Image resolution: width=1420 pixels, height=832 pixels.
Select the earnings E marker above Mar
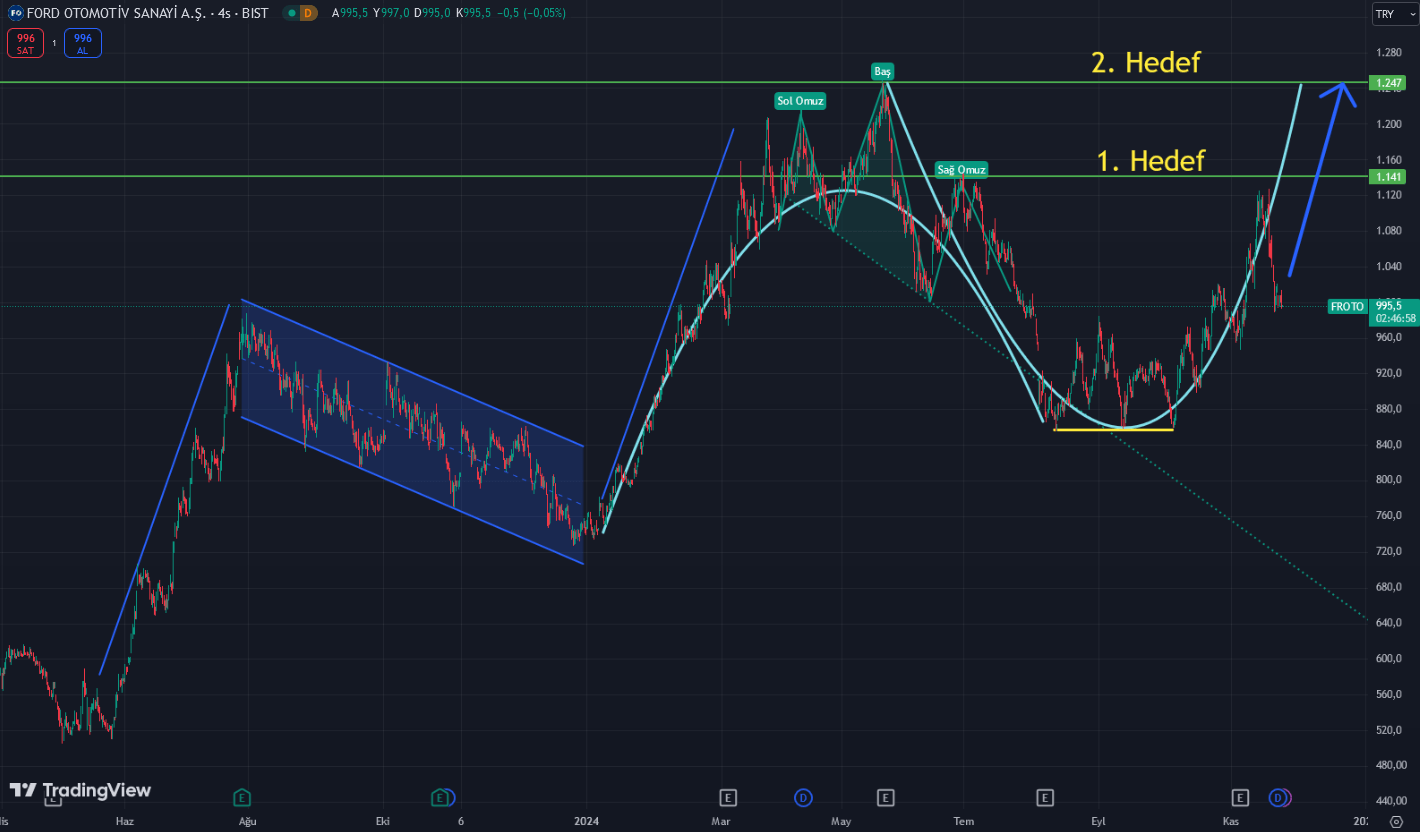point(728,797)
